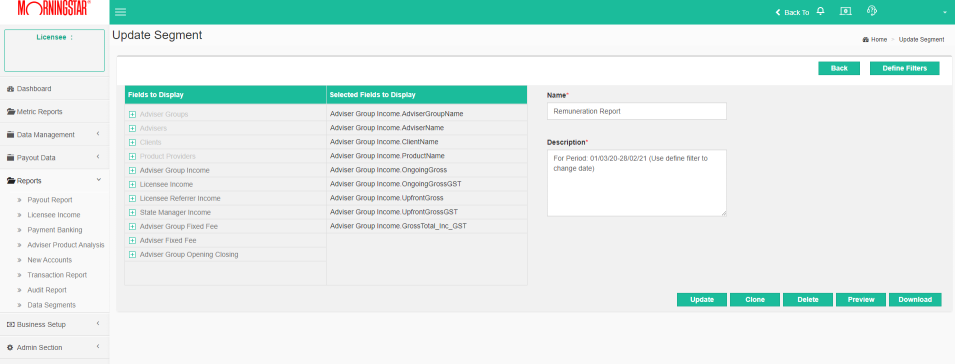
Task: Expand the Admin Section menu
Action: (x=55, y=348)
